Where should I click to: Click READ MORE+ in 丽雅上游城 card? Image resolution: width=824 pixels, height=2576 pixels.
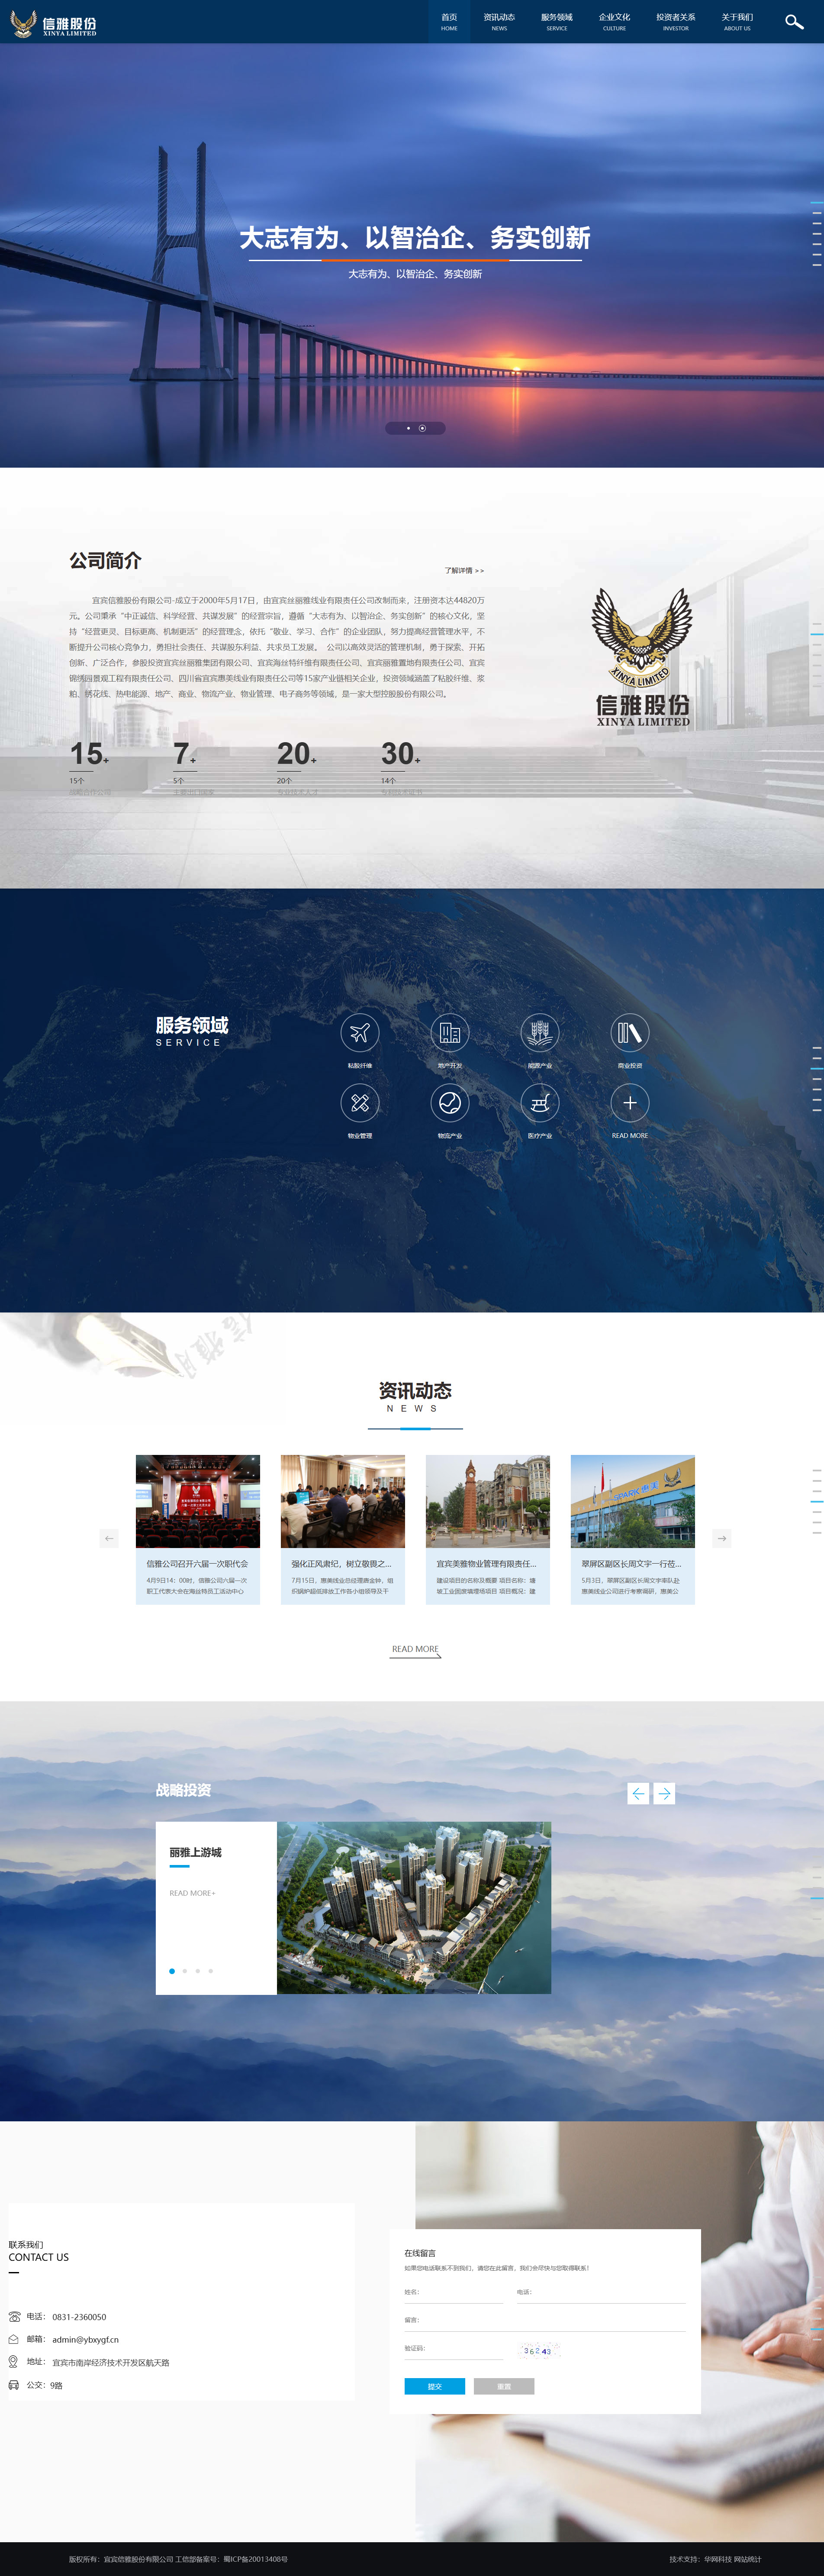pos(192,1893)
